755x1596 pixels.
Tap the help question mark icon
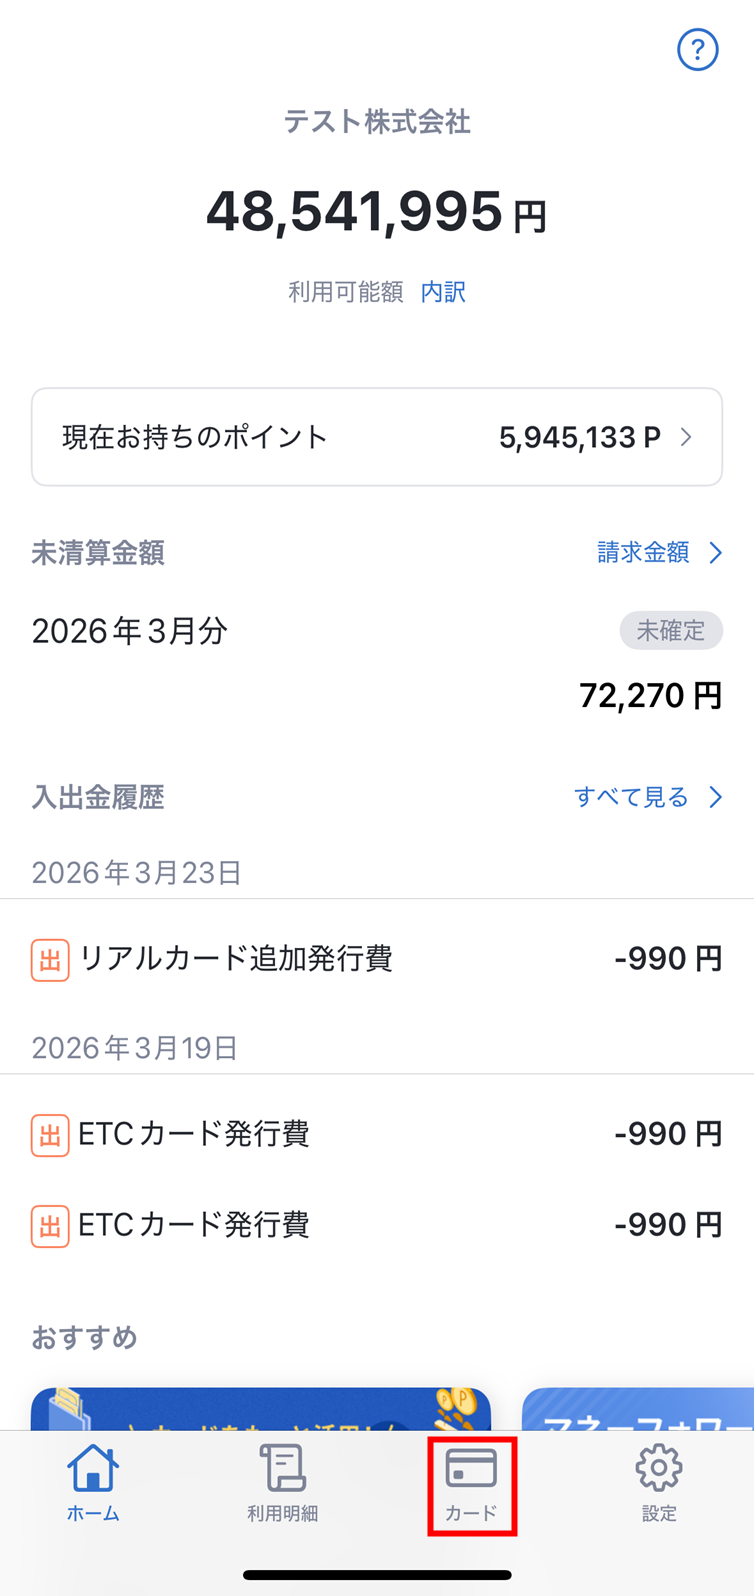click(697, 49)
